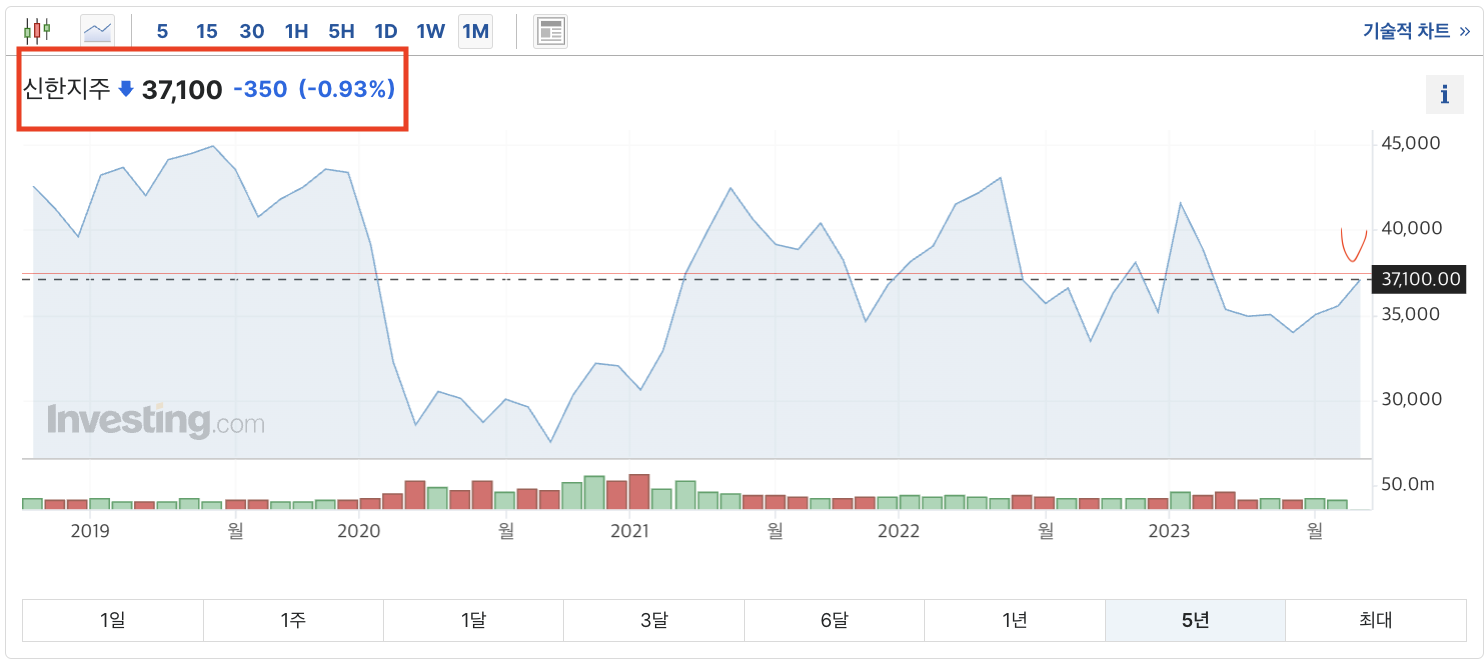Click the 2020 time axis label
Screen dimensions: 1484x662
(x=359, y=531)
